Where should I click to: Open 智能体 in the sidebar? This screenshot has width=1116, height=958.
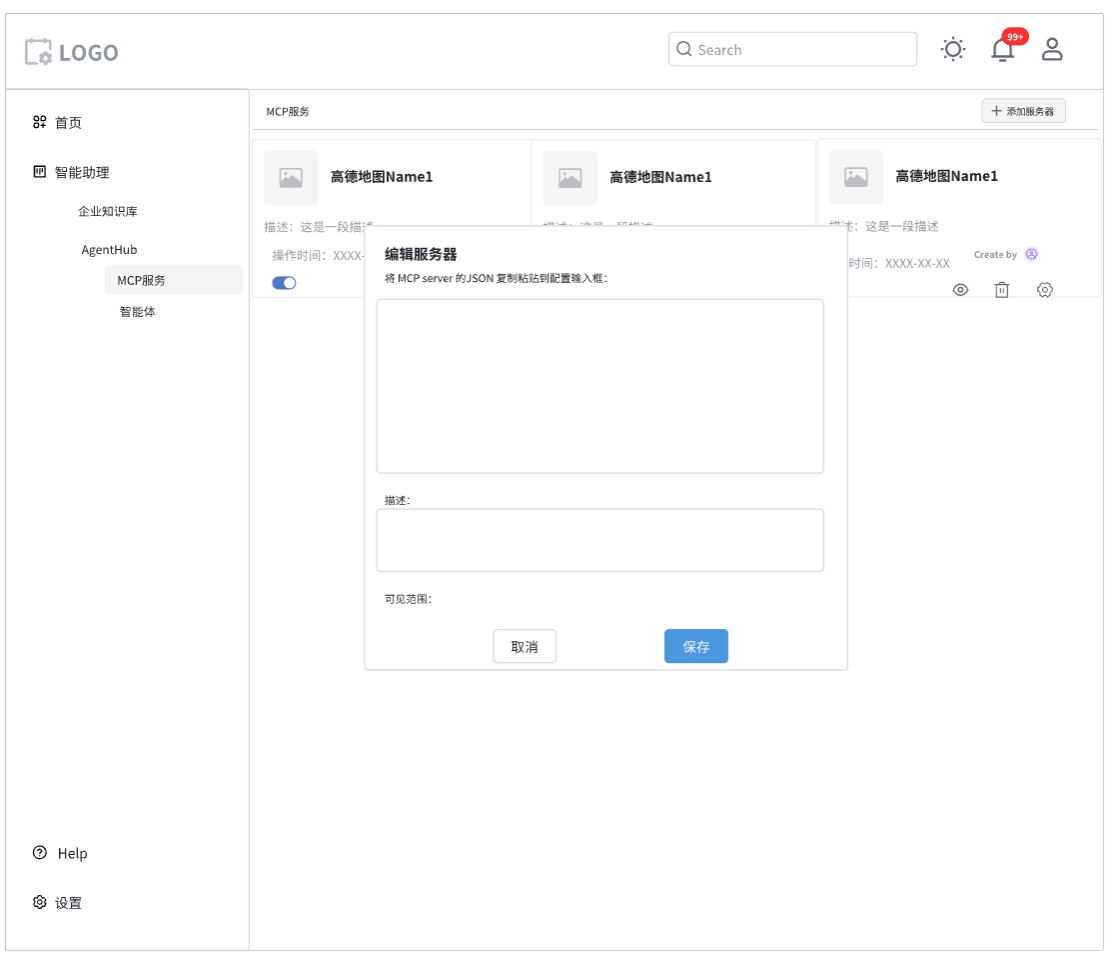(138, 311)
